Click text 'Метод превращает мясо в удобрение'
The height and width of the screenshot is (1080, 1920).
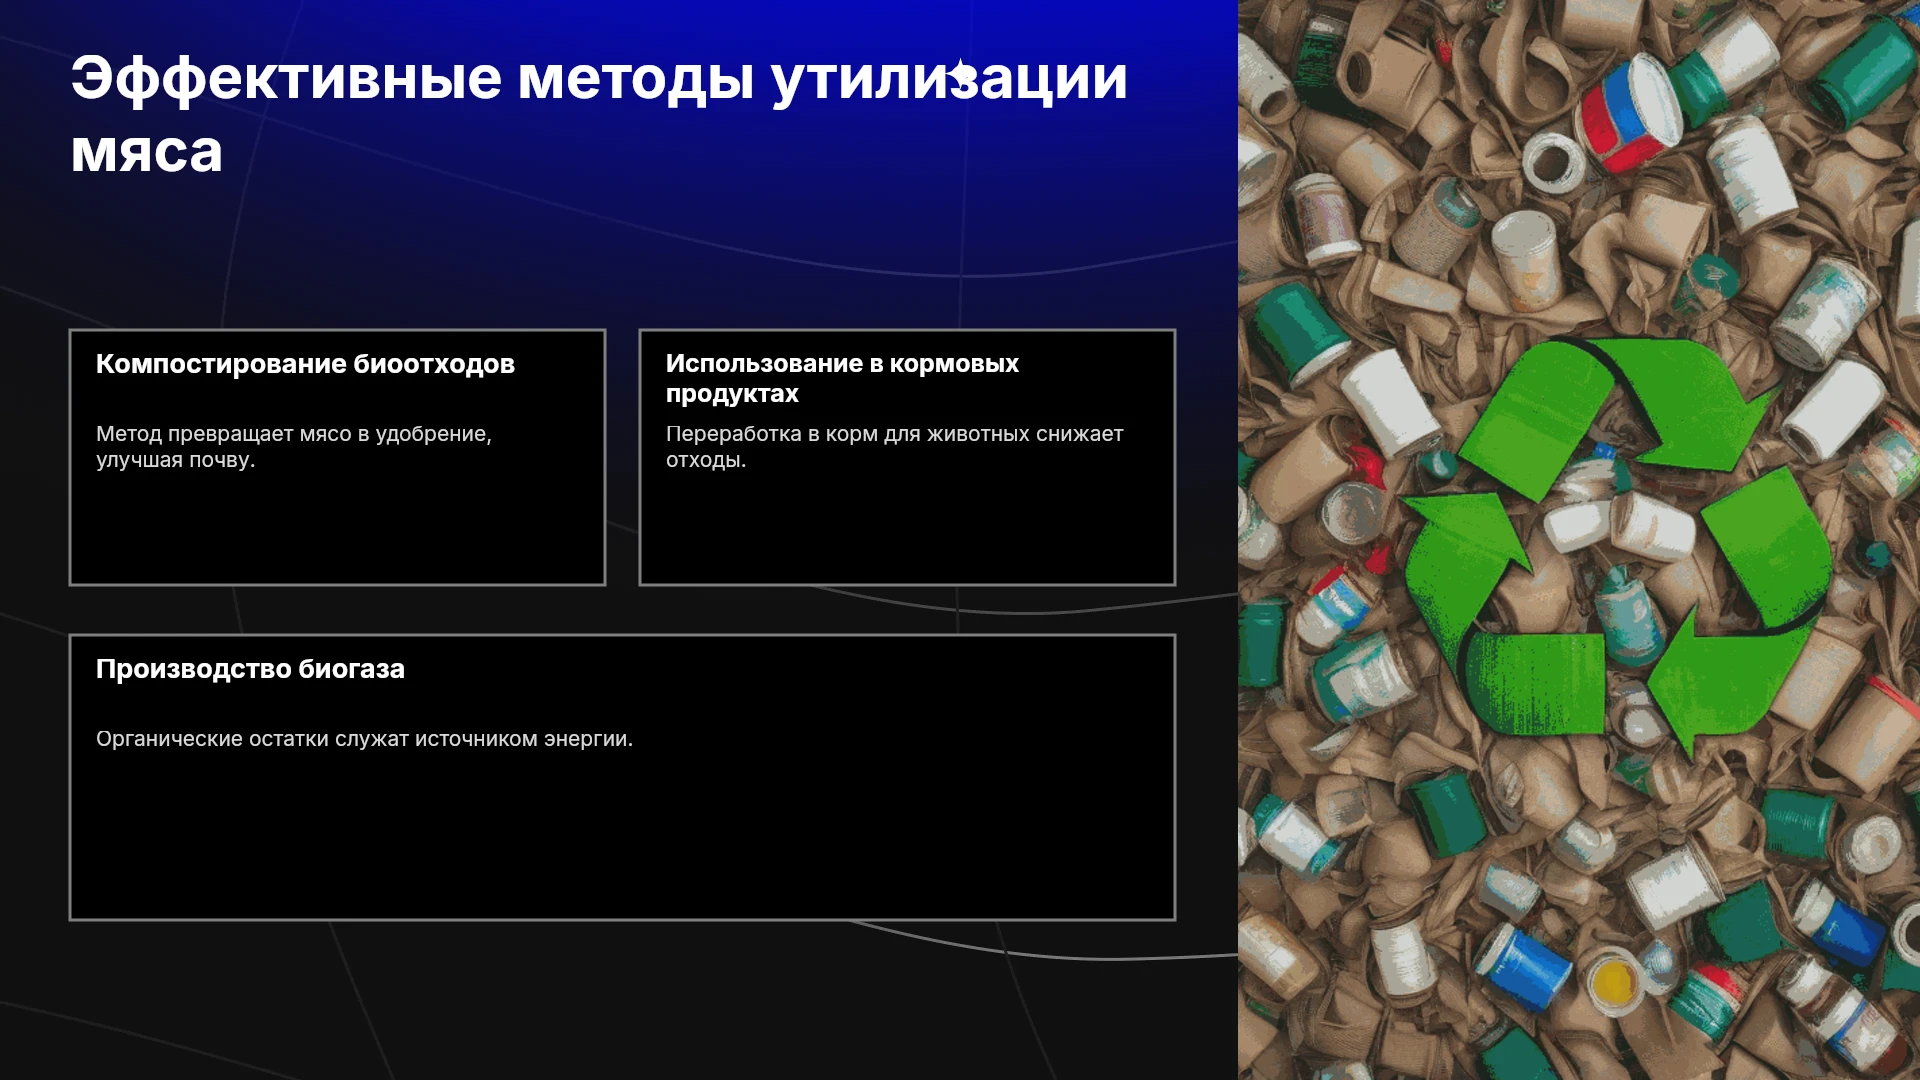(291, 434)
